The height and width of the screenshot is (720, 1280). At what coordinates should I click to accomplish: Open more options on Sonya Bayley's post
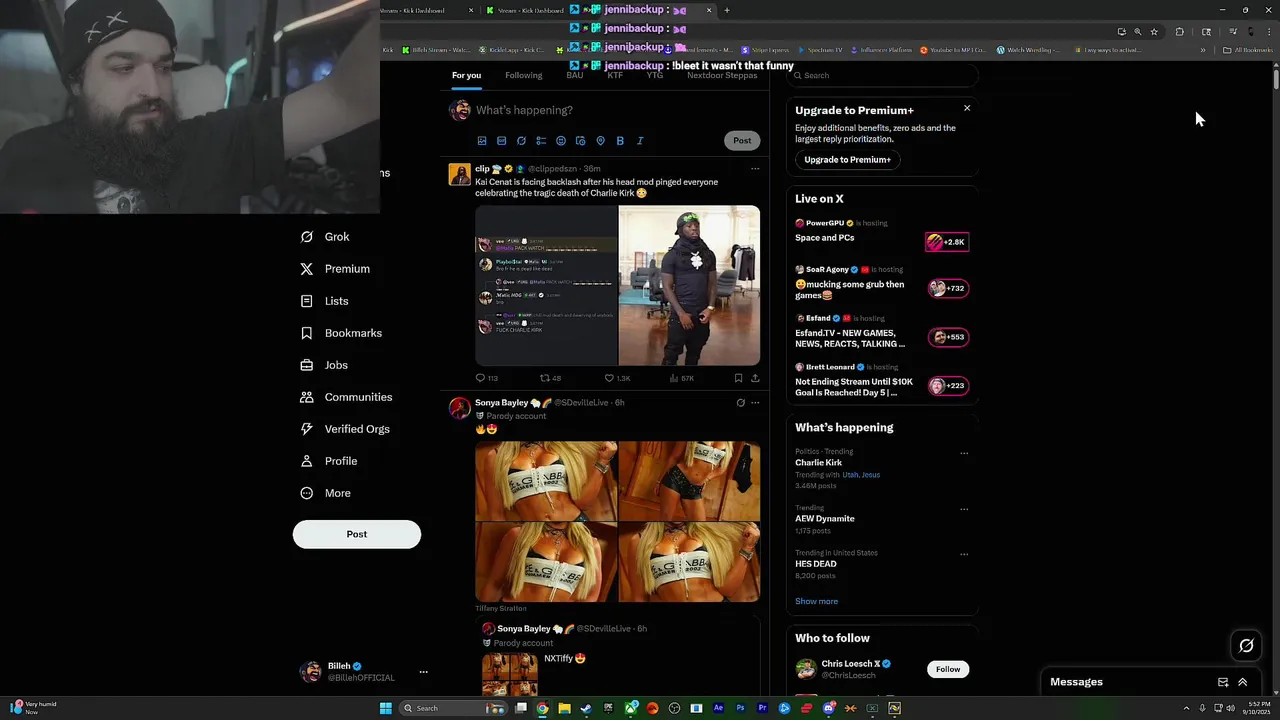coord(755,403)
